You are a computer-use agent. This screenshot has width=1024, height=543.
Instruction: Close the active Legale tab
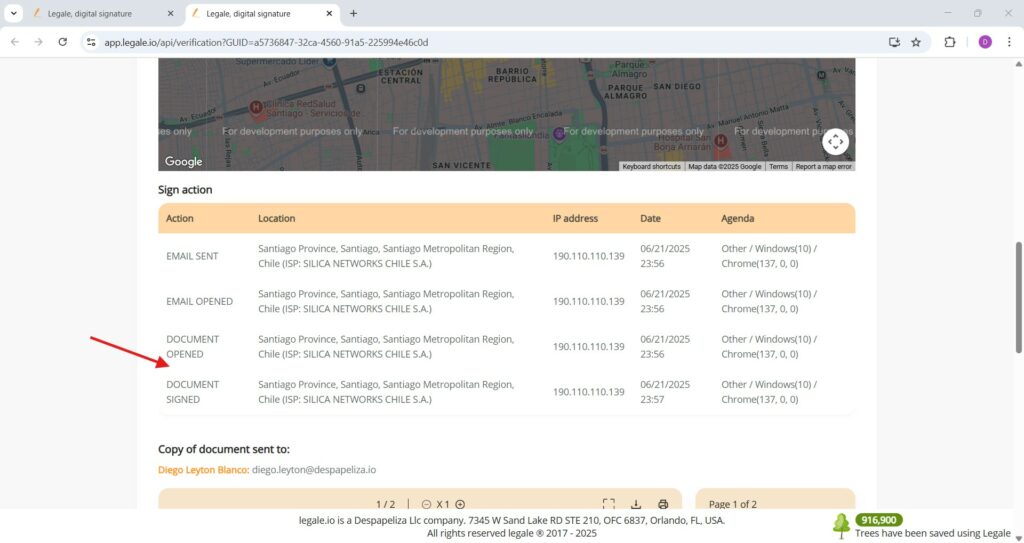tap(329, 13)
